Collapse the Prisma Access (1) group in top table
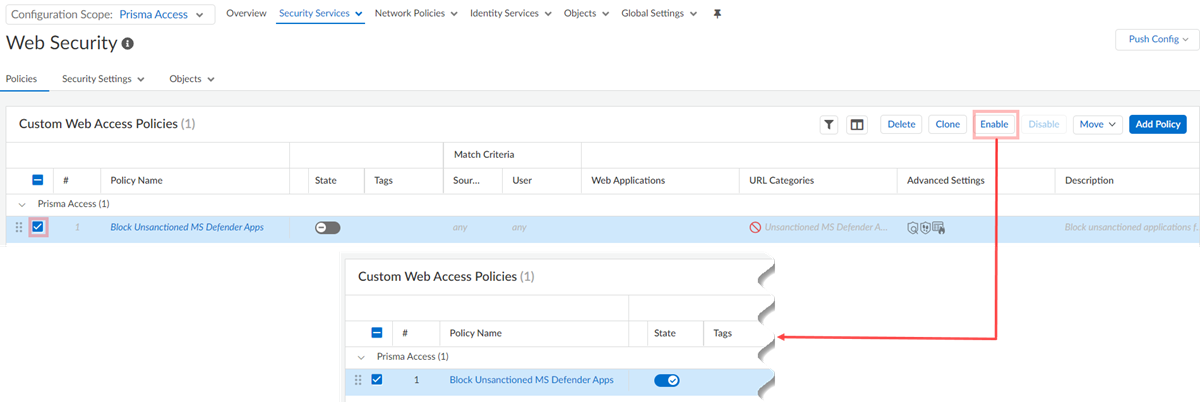Screen dimensions: 1200x402 click(22, 203)
